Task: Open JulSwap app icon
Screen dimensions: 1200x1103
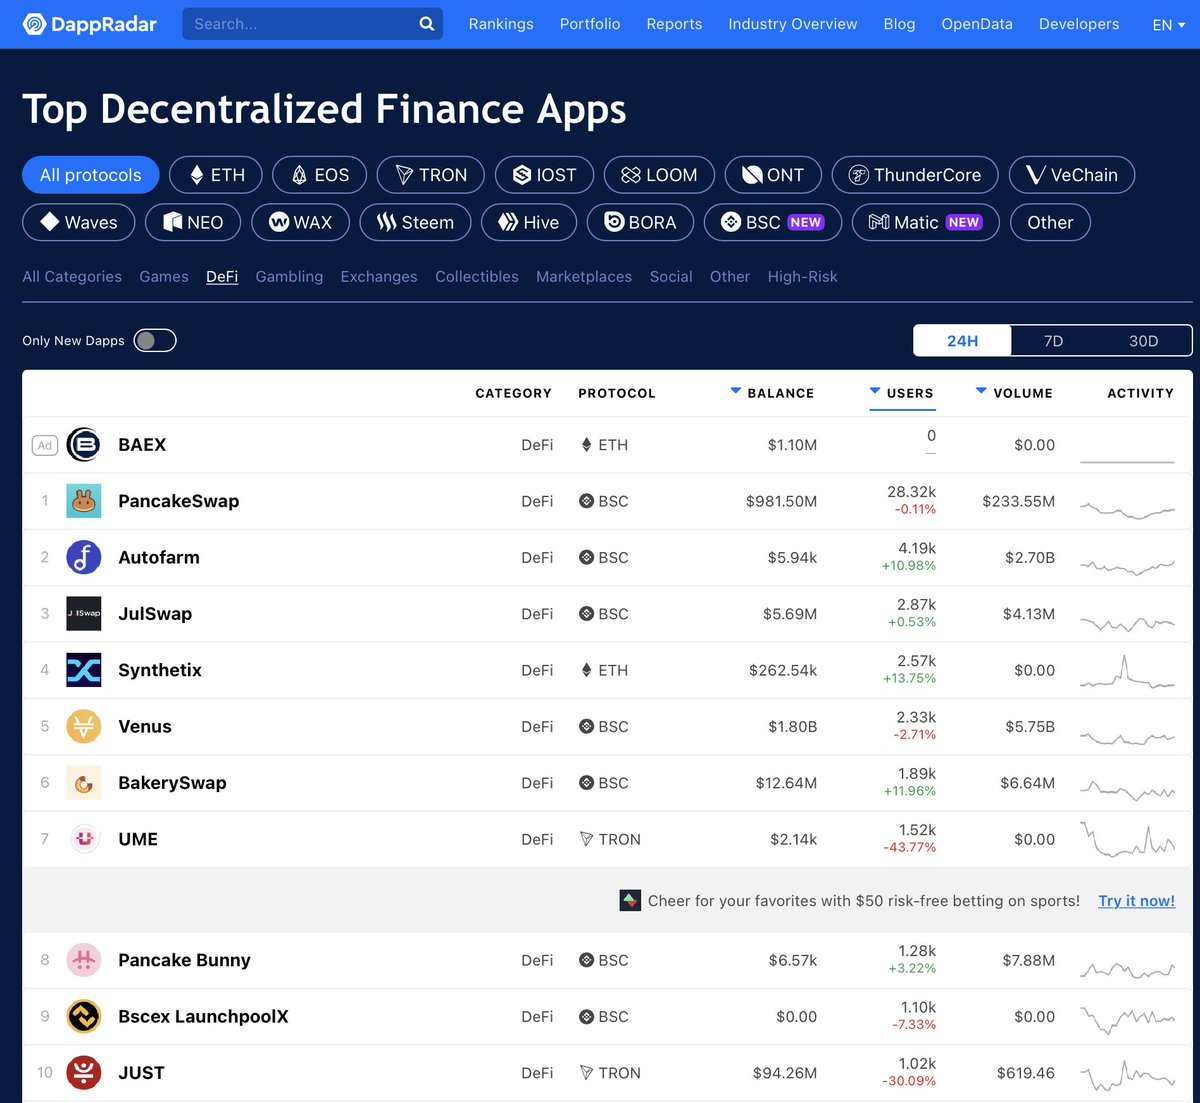Action: [84, 614]
